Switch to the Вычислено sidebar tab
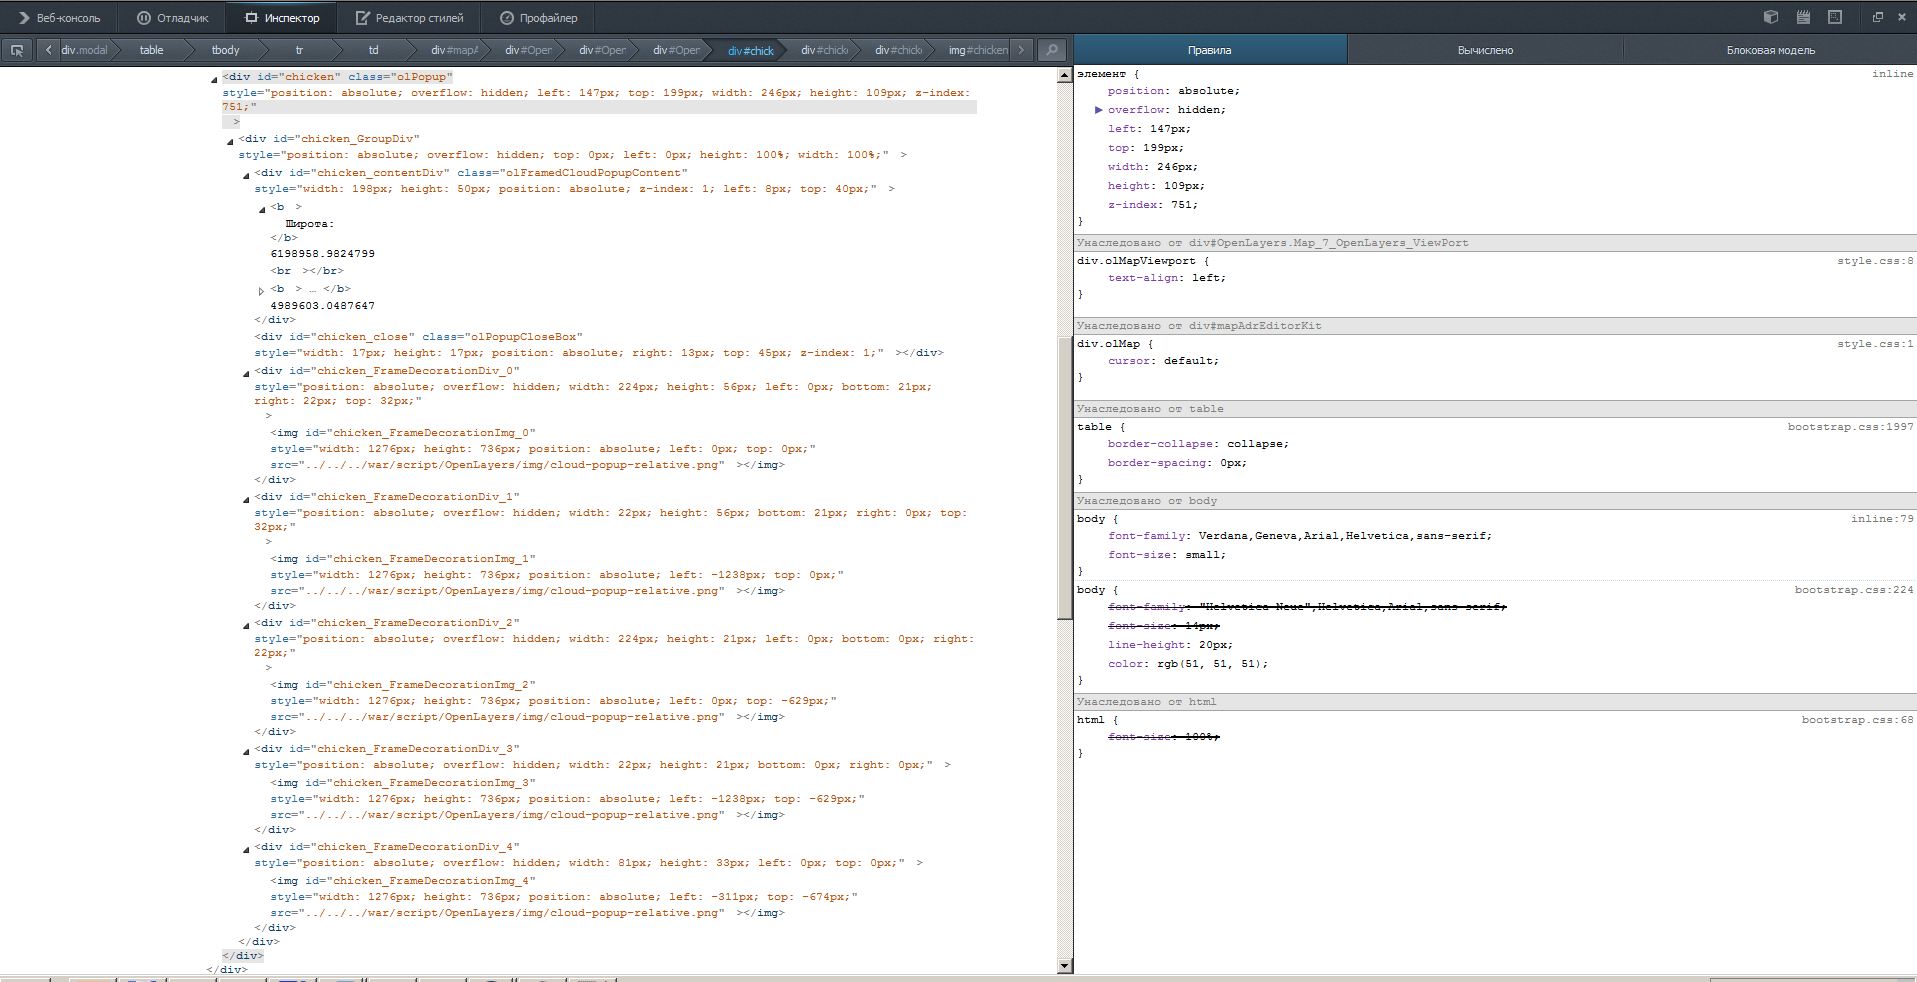This screenshot has width=1917, height=982. tap(1484, 50)
